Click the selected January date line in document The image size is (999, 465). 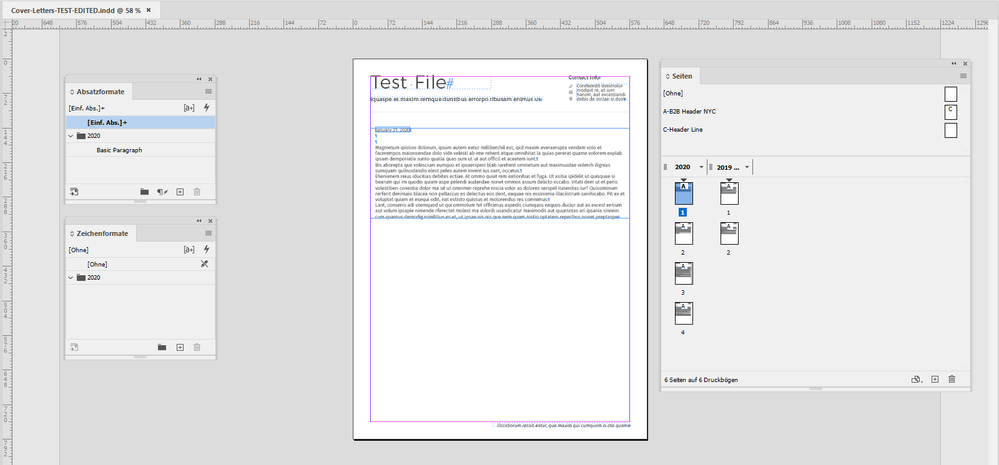pyautogui.click(x=392, y=130)
